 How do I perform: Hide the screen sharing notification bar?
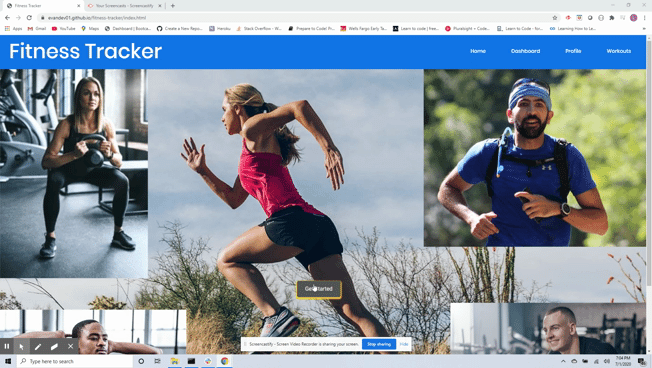pyautogui.click(x=404, y=344)
